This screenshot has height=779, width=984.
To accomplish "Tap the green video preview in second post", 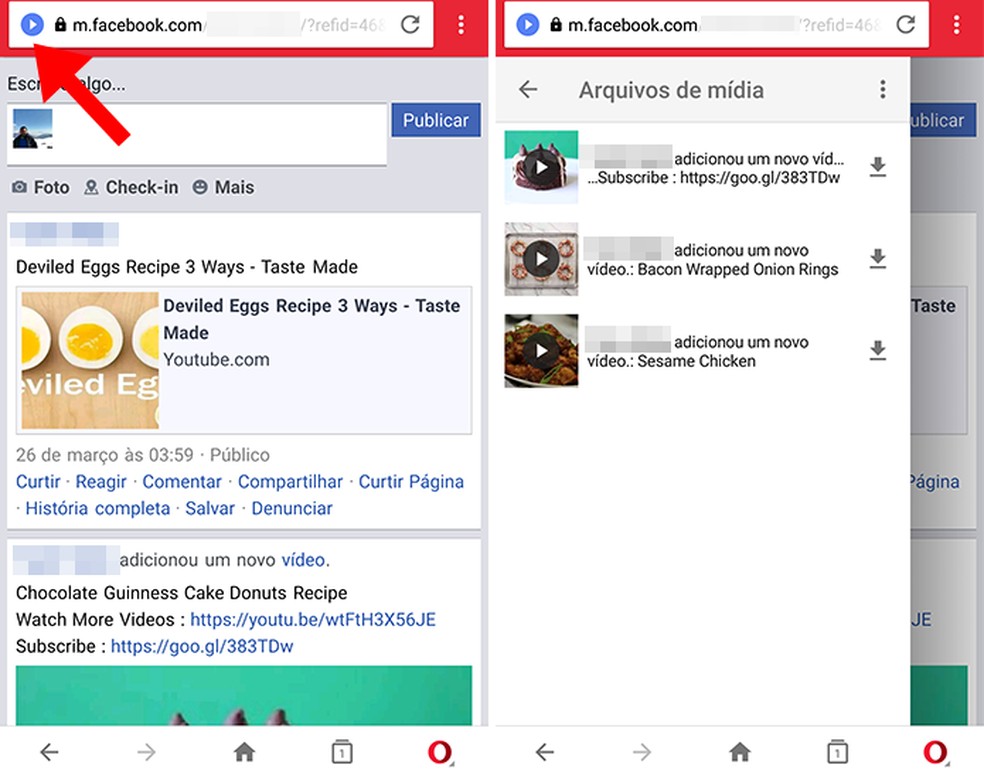I will point(244,696).
